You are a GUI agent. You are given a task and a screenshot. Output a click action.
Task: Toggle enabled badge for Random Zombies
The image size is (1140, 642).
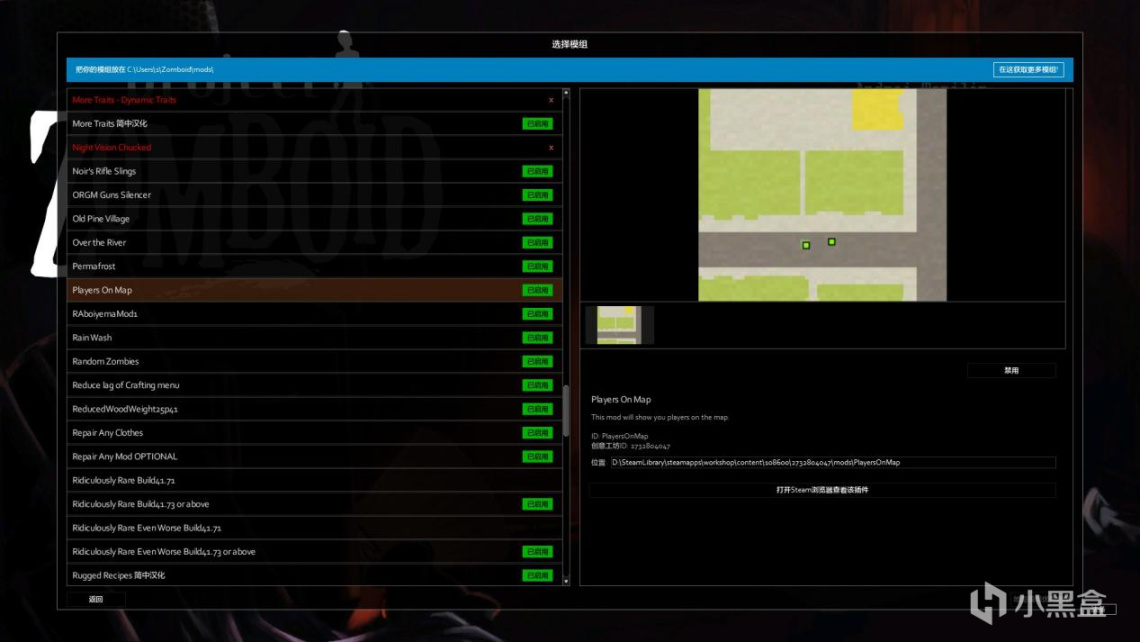pos(537,361)
